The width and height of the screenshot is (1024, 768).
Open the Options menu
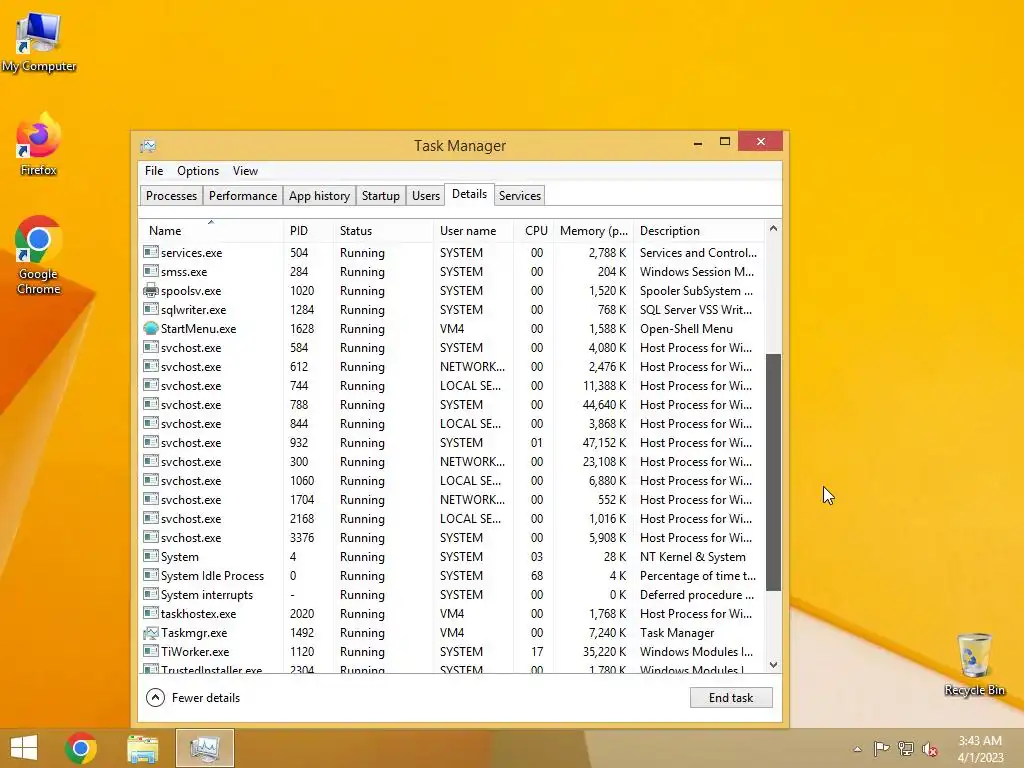(x=198, y=170)
